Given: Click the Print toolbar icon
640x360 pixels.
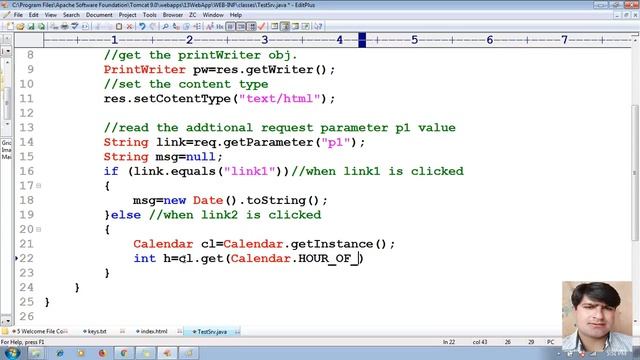Looking at the screenshot, I should tap(65, 27).
